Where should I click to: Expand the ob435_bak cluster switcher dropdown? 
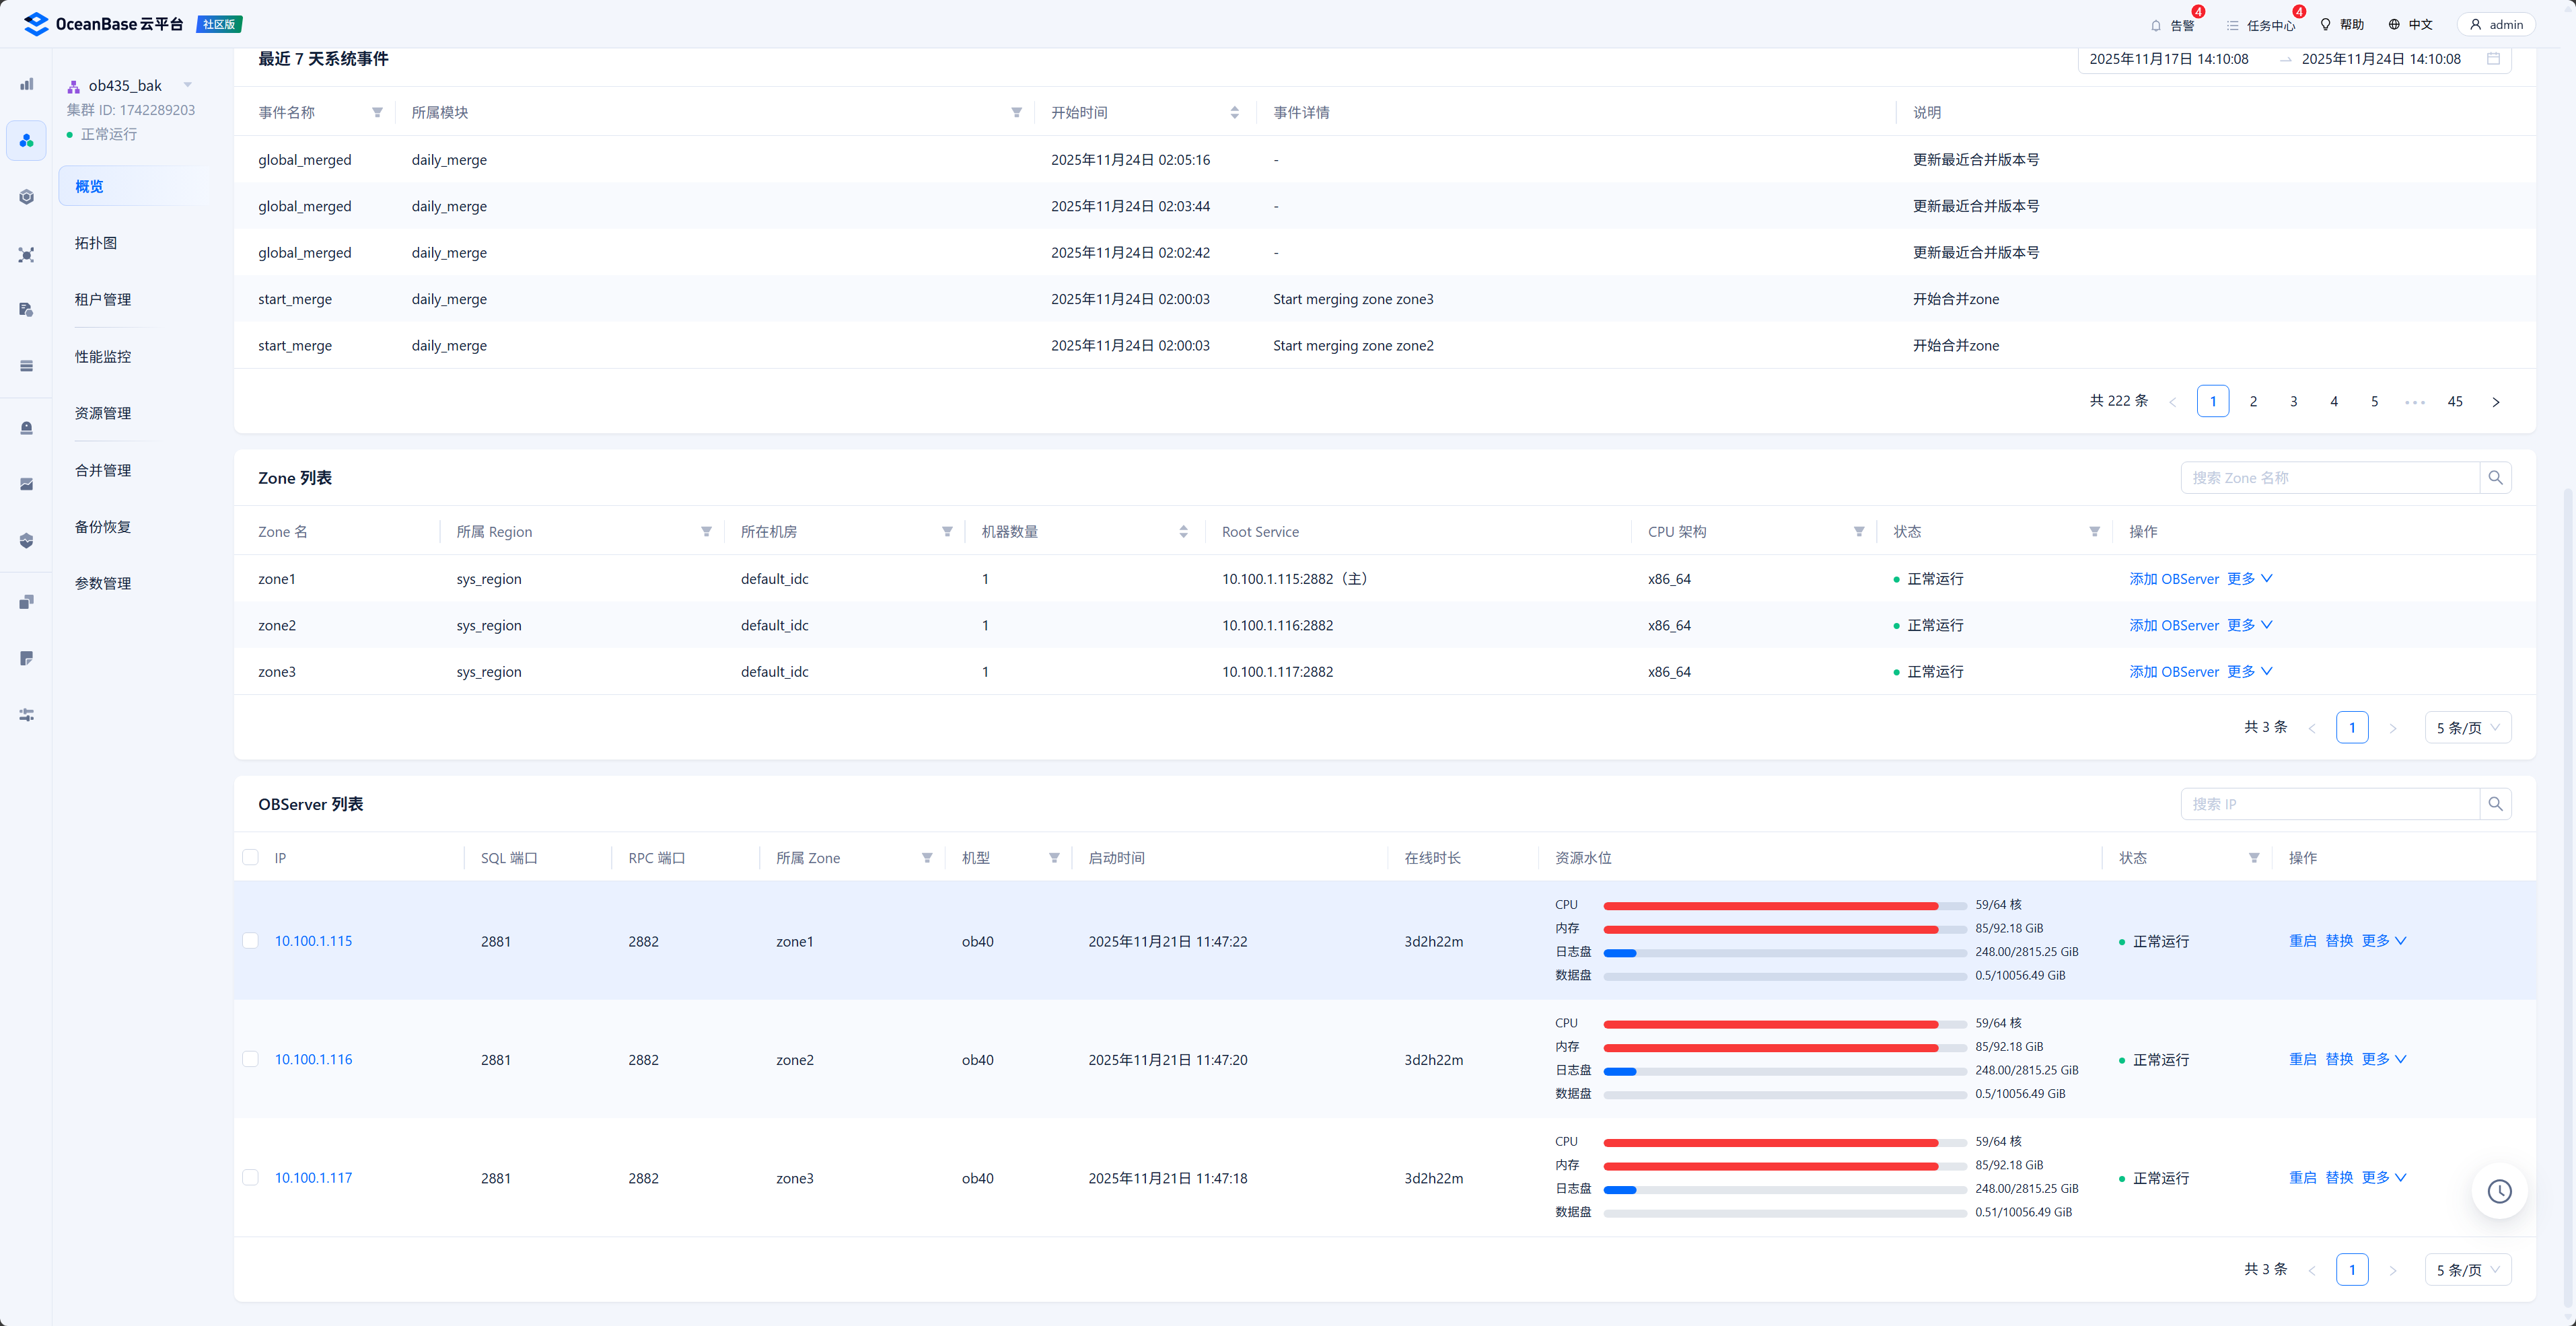pyautogui.click(x=187, y=85)
